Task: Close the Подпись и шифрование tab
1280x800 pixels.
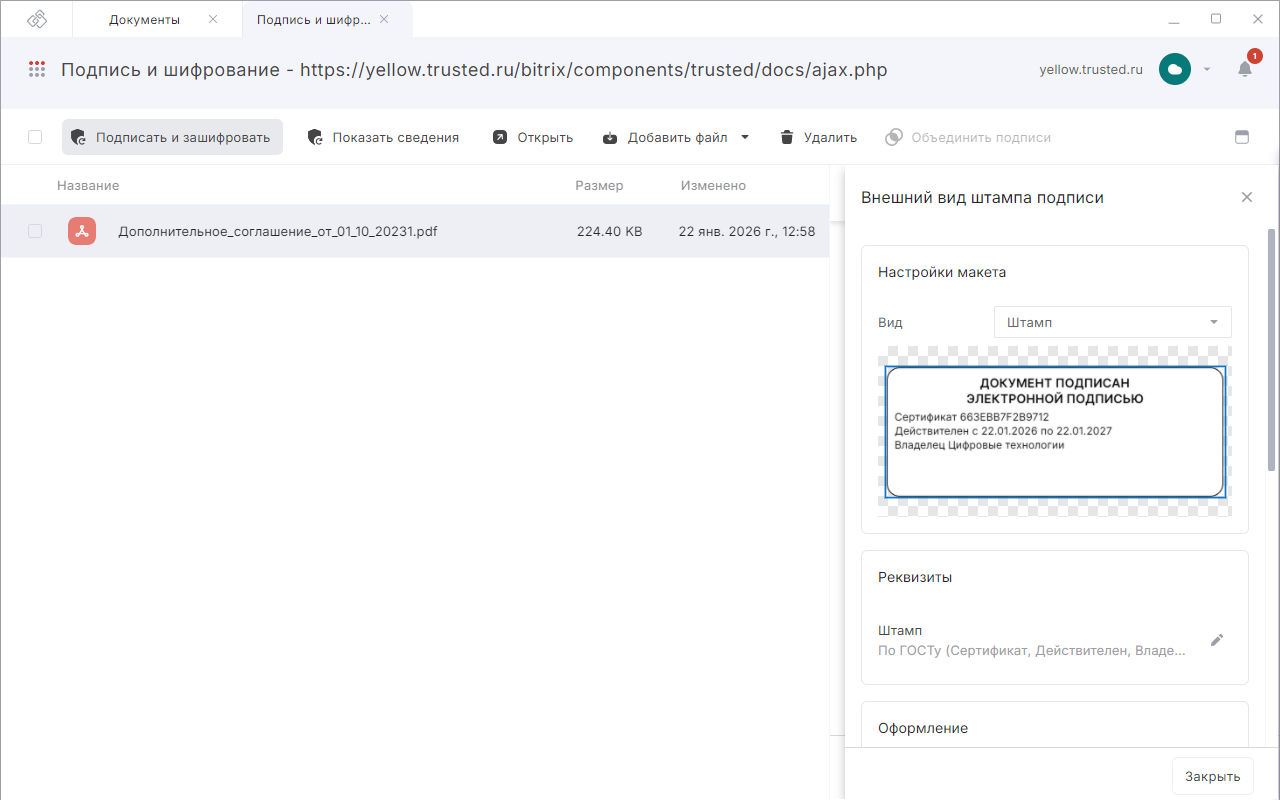Action: click(x=384, y=19)
